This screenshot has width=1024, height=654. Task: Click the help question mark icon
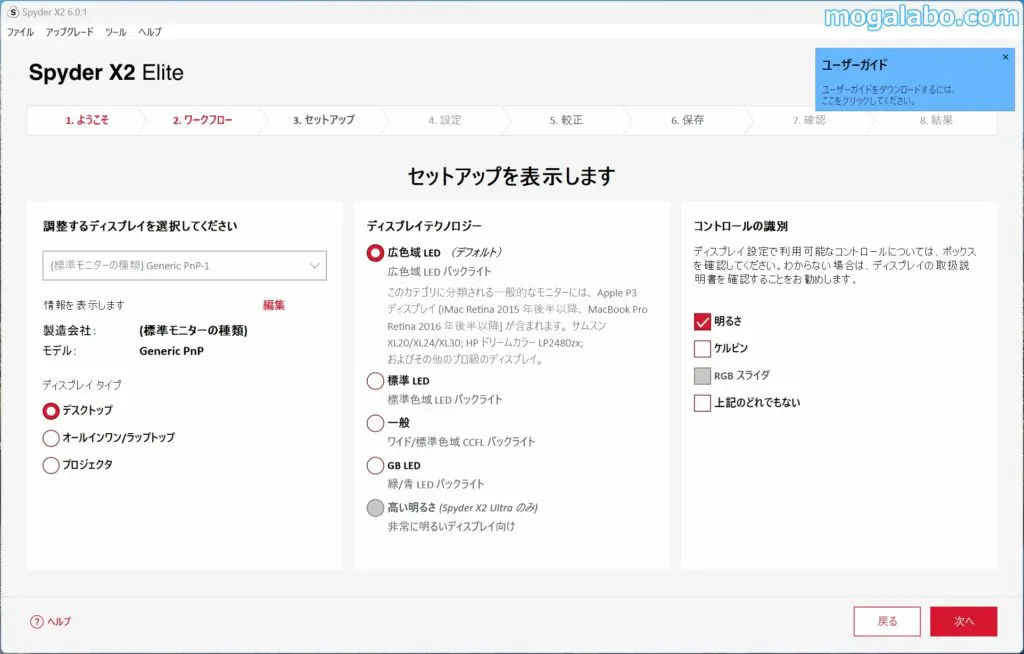pos(37,621)
